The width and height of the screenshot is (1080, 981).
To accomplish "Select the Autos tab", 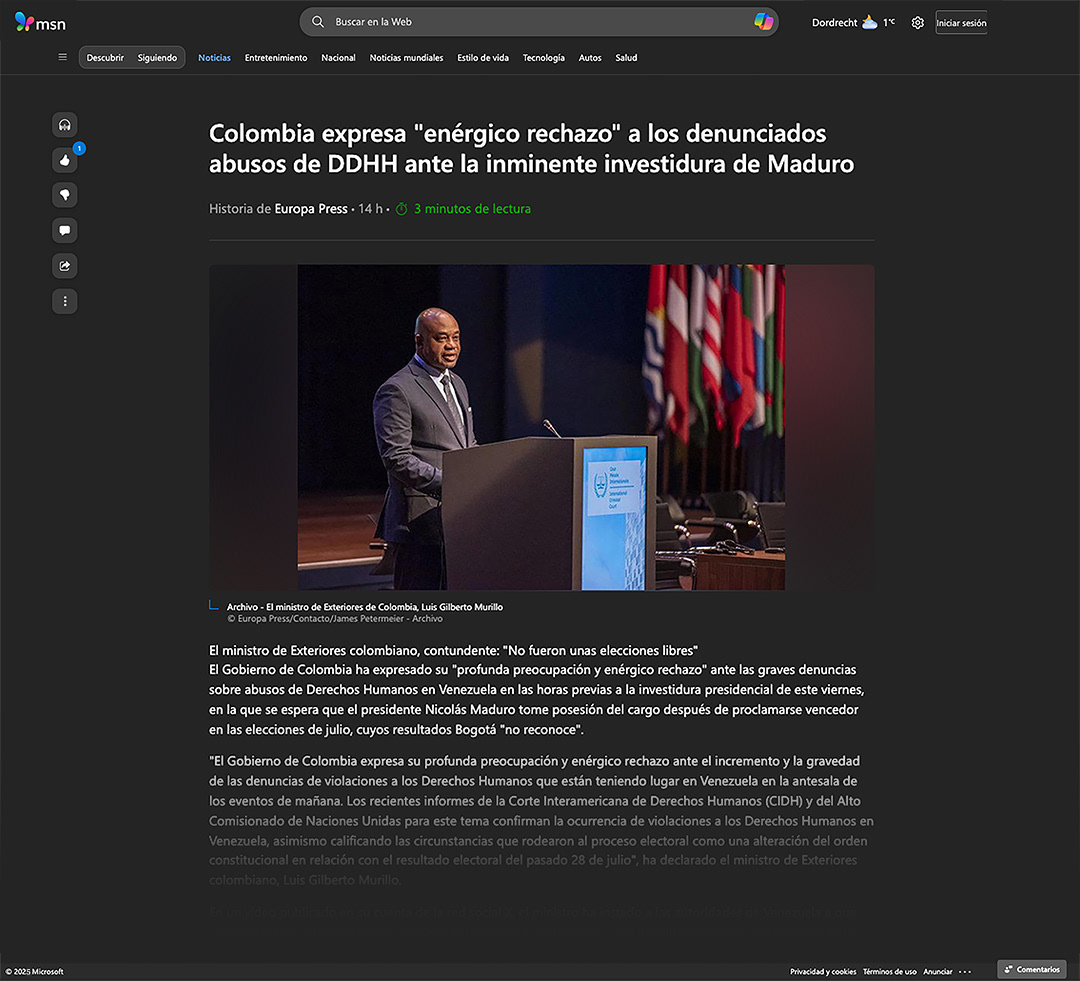I will pyautogui.click(x=590, y=58).
